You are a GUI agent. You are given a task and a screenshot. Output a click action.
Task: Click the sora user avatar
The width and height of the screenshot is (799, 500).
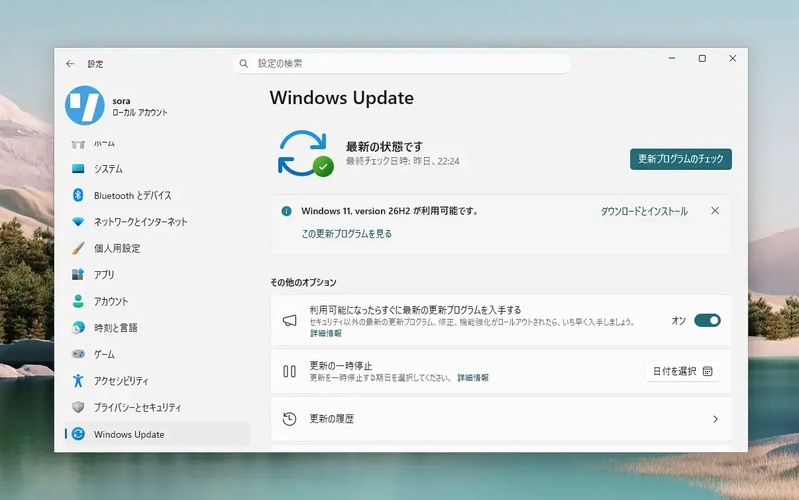pyautogui.click(x=85, y=106)
